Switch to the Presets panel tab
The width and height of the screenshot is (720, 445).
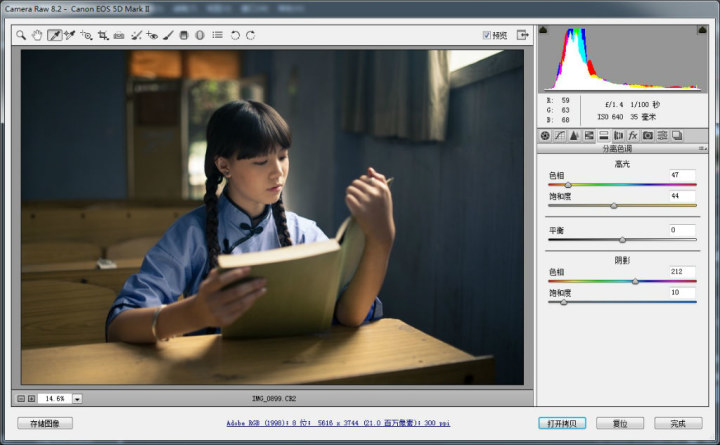pos(662,135)
